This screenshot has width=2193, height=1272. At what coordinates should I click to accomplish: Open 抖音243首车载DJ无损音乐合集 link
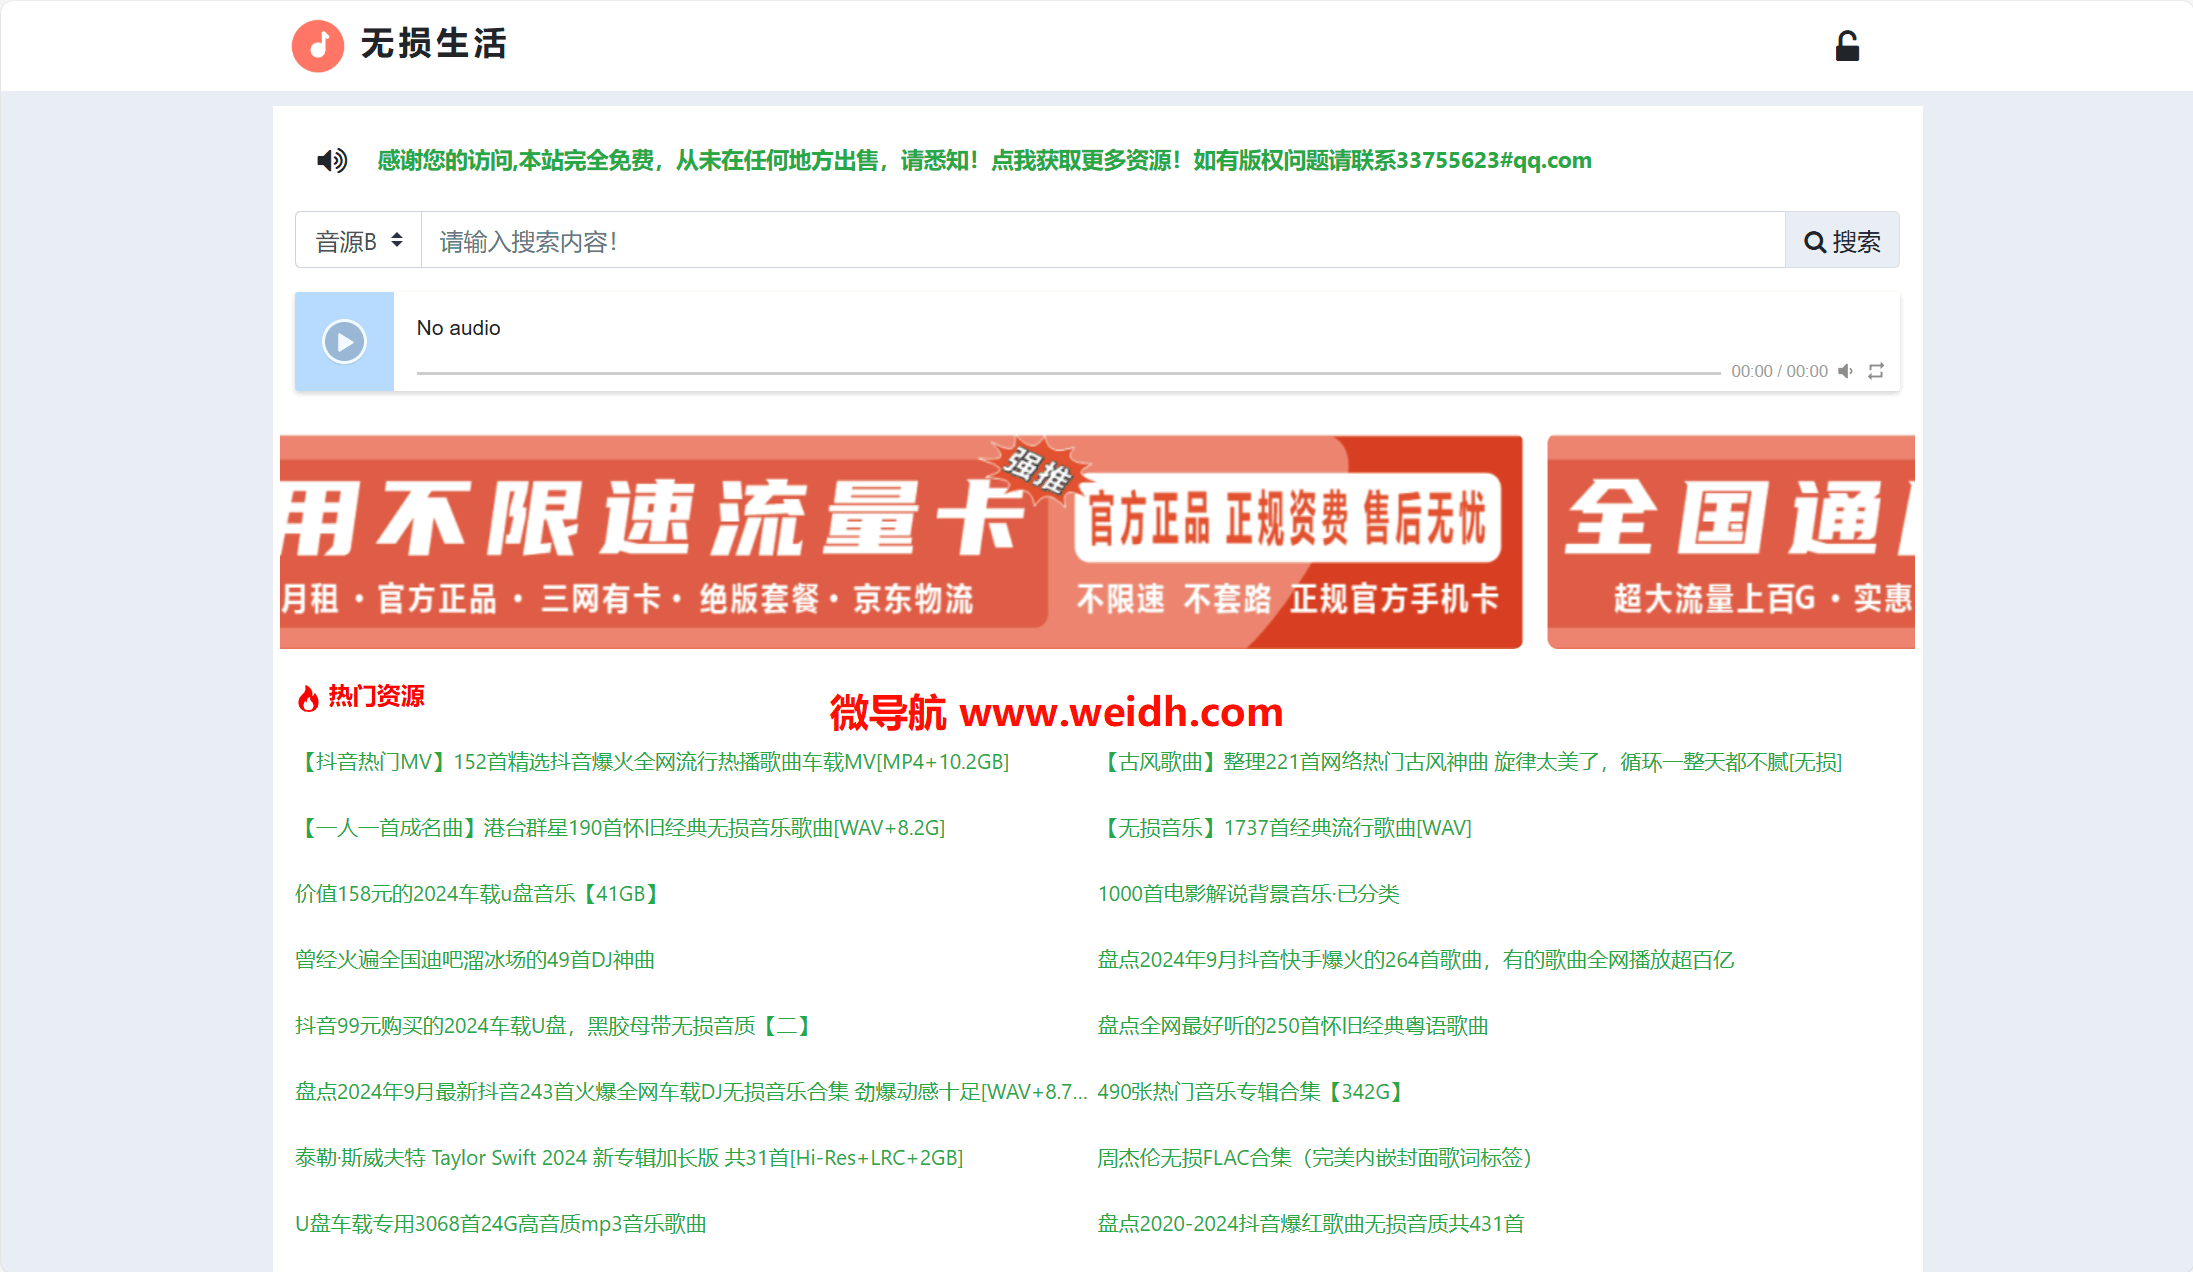tap(691, 1092)
